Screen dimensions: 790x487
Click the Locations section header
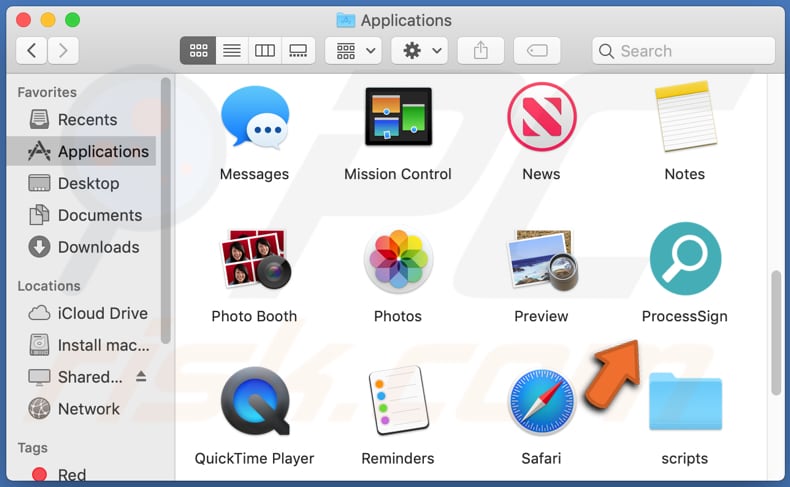[49, 286]
